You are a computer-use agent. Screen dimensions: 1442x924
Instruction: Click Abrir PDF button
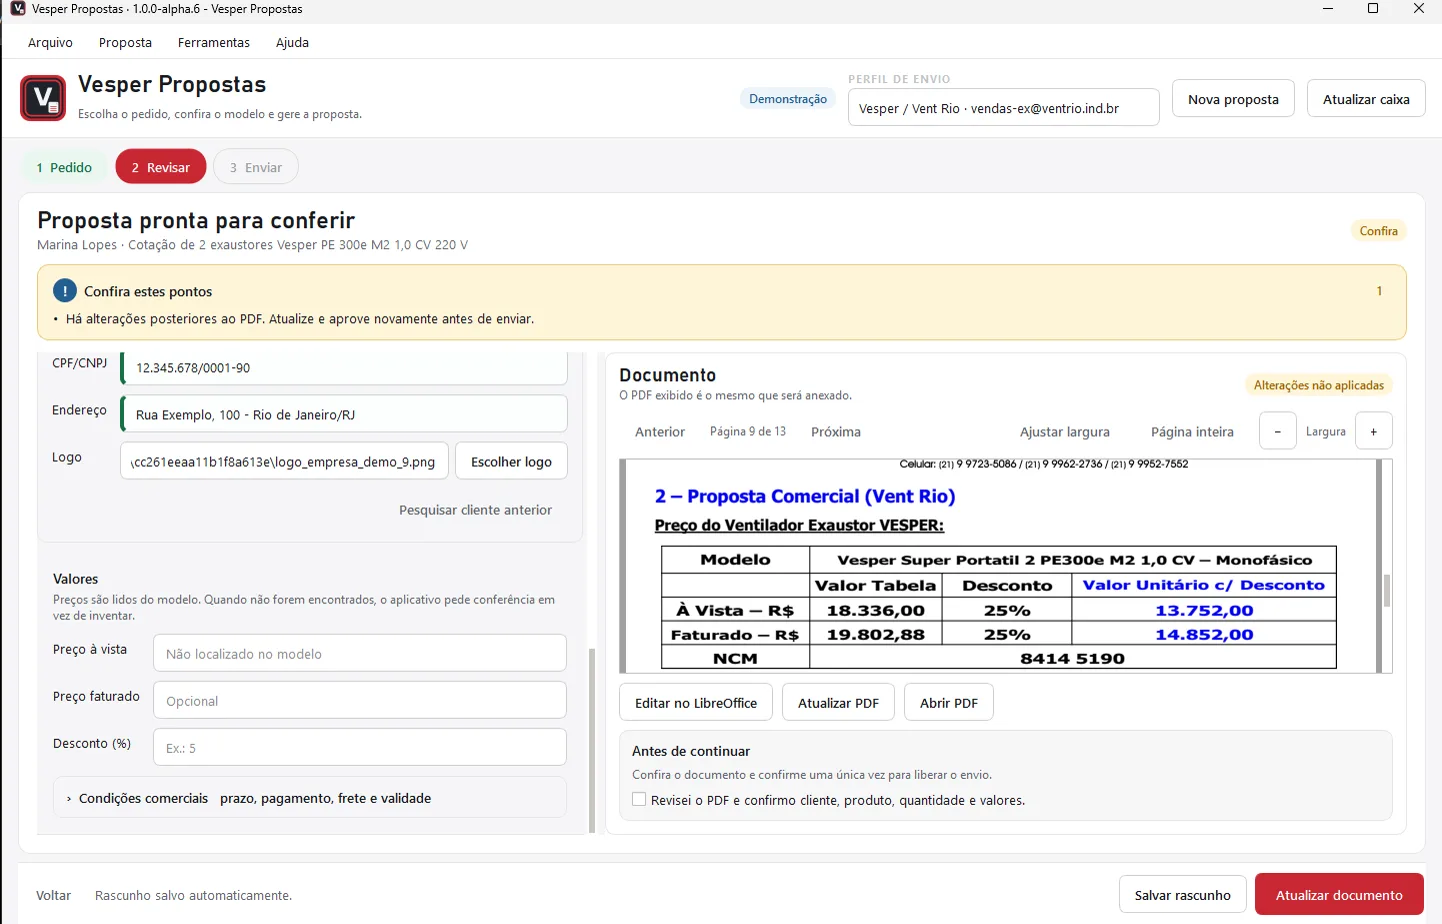tap(949, 703)
